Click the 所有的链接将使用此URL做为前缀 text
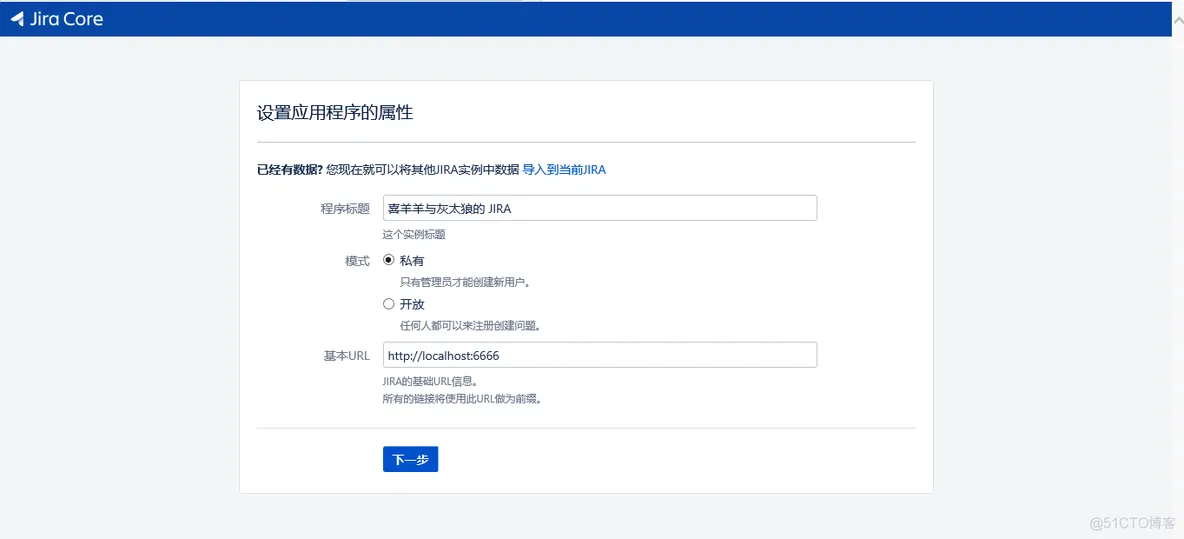This screenshot has height=539, width=1184. pos(463,399)
